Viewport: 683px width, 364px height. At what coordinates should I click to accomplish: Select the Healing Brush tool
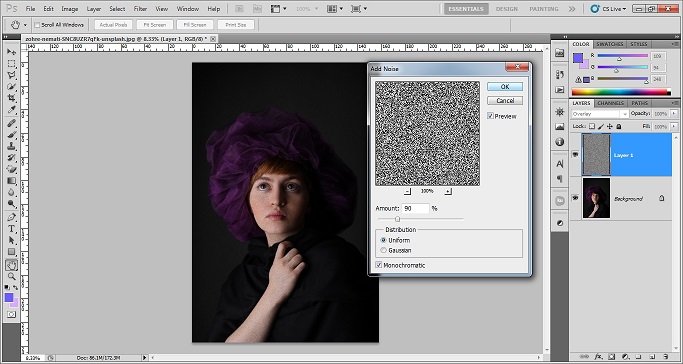[11, 124]
